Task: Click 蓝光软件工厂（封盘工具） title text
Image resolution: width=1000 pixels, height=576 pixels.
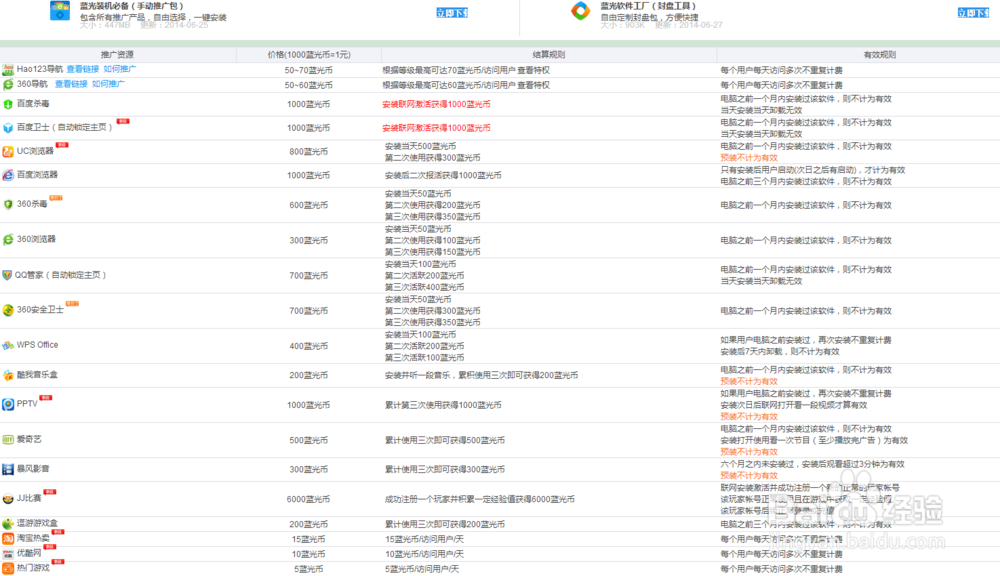Action: click(648, 6)
